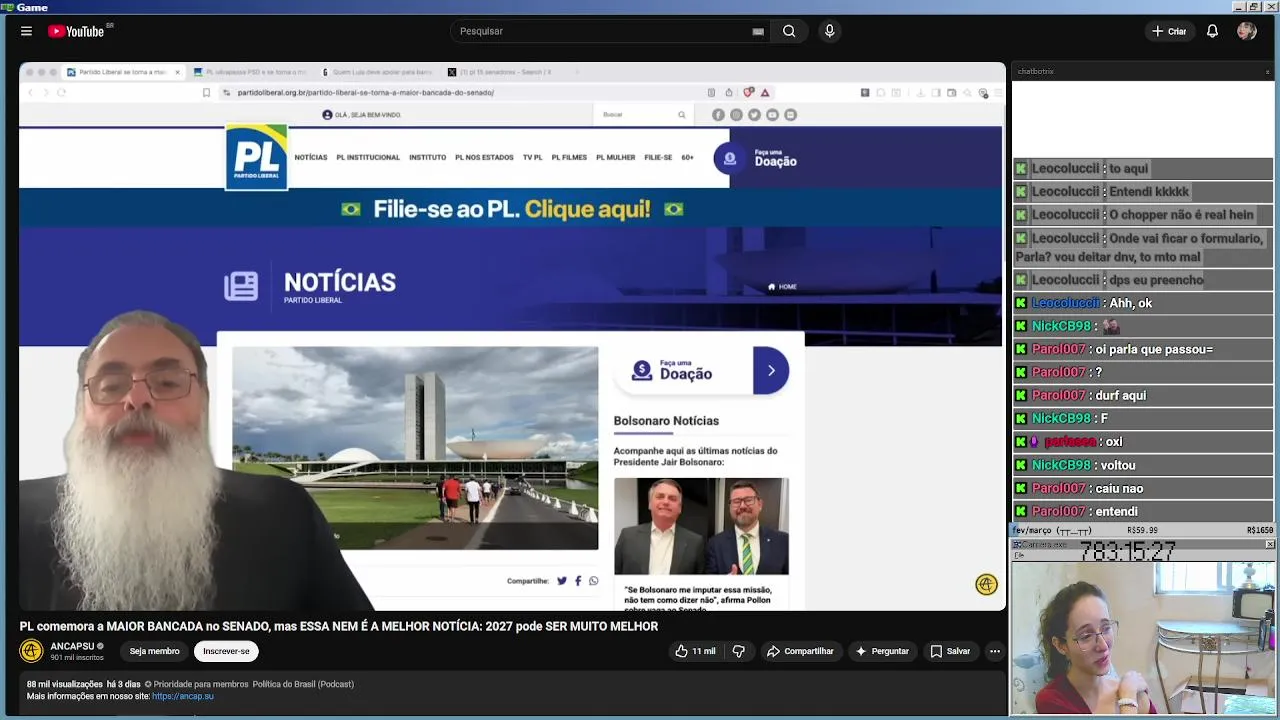Open PL Facebook icon in header
This screenshot has width=1280, height=720.
pyautogui.click(x=718, y=115)
